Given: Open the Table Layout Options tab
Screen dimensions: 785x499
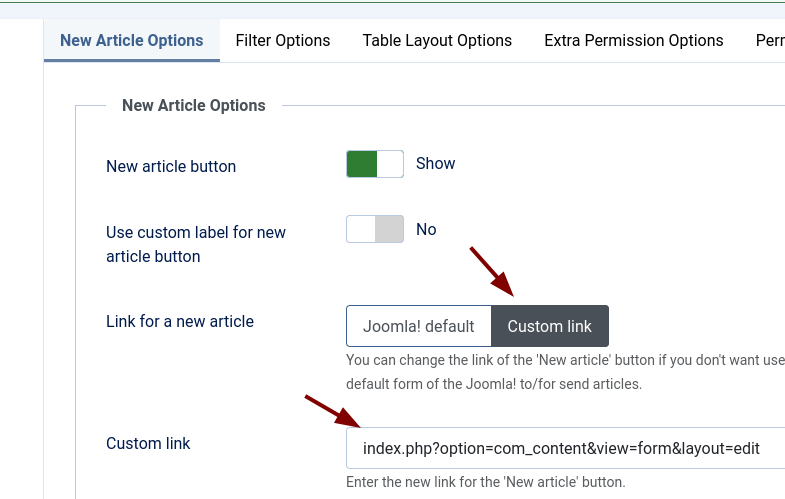Looking at the screenshot, I should [x=437, y=41].
